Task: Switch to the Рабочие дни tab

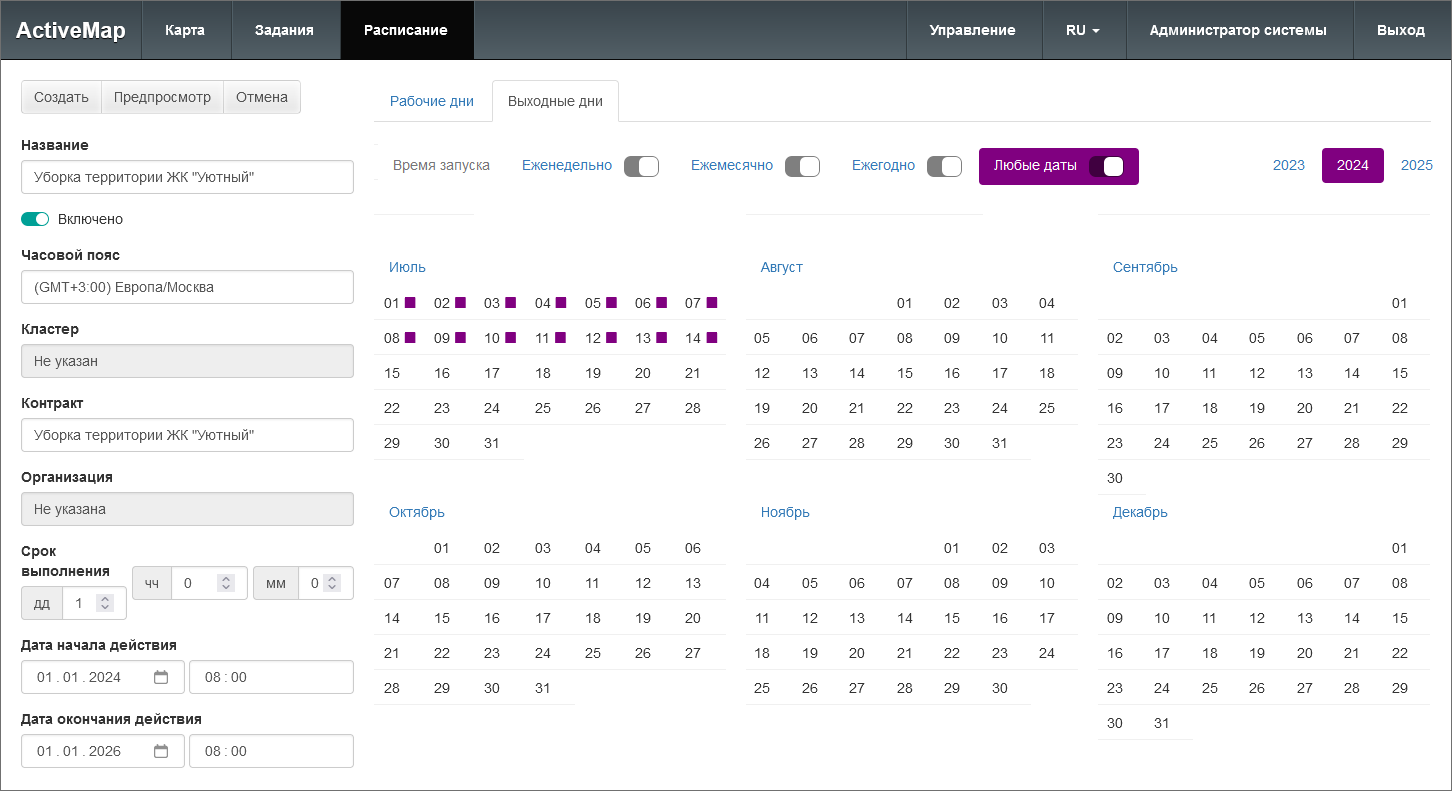Action: [432, 101]
